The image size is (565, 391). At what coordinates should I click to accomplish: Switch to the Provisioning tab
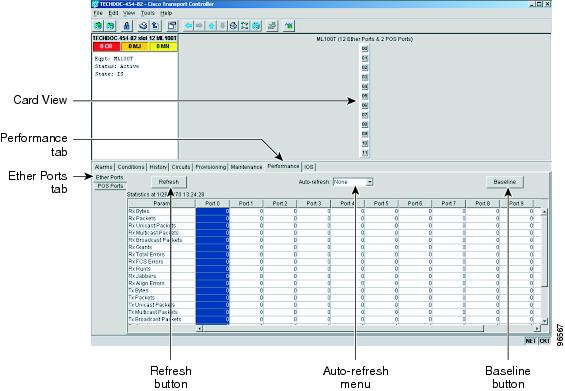[x=211, y=167]
